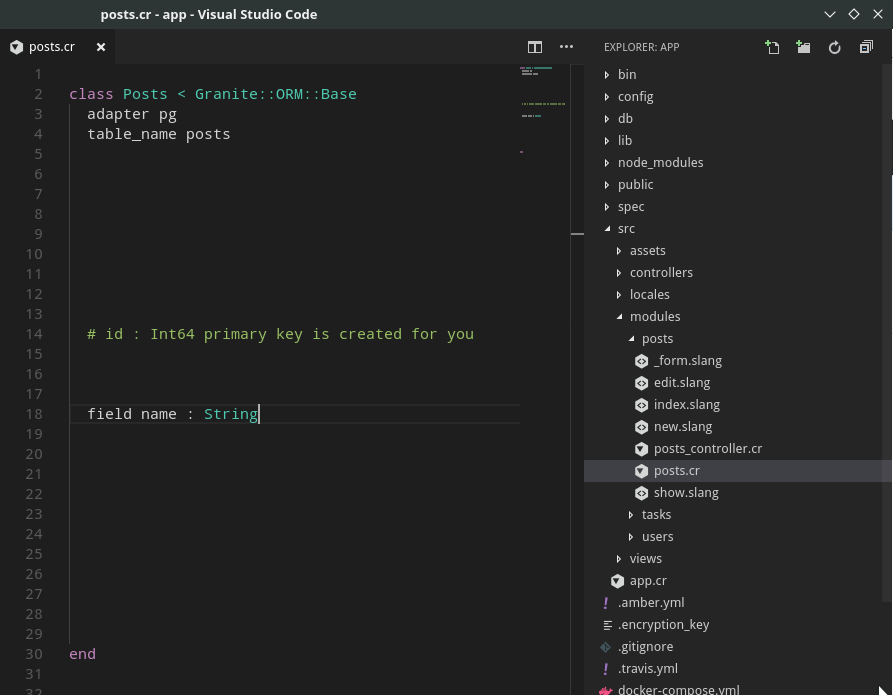Open the window menu chevron in title bar

coord(830,14)
